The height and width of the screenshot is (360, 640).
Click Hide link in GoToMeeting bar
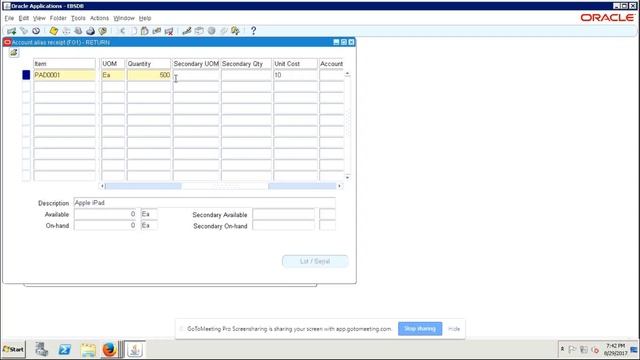point(454,329)
